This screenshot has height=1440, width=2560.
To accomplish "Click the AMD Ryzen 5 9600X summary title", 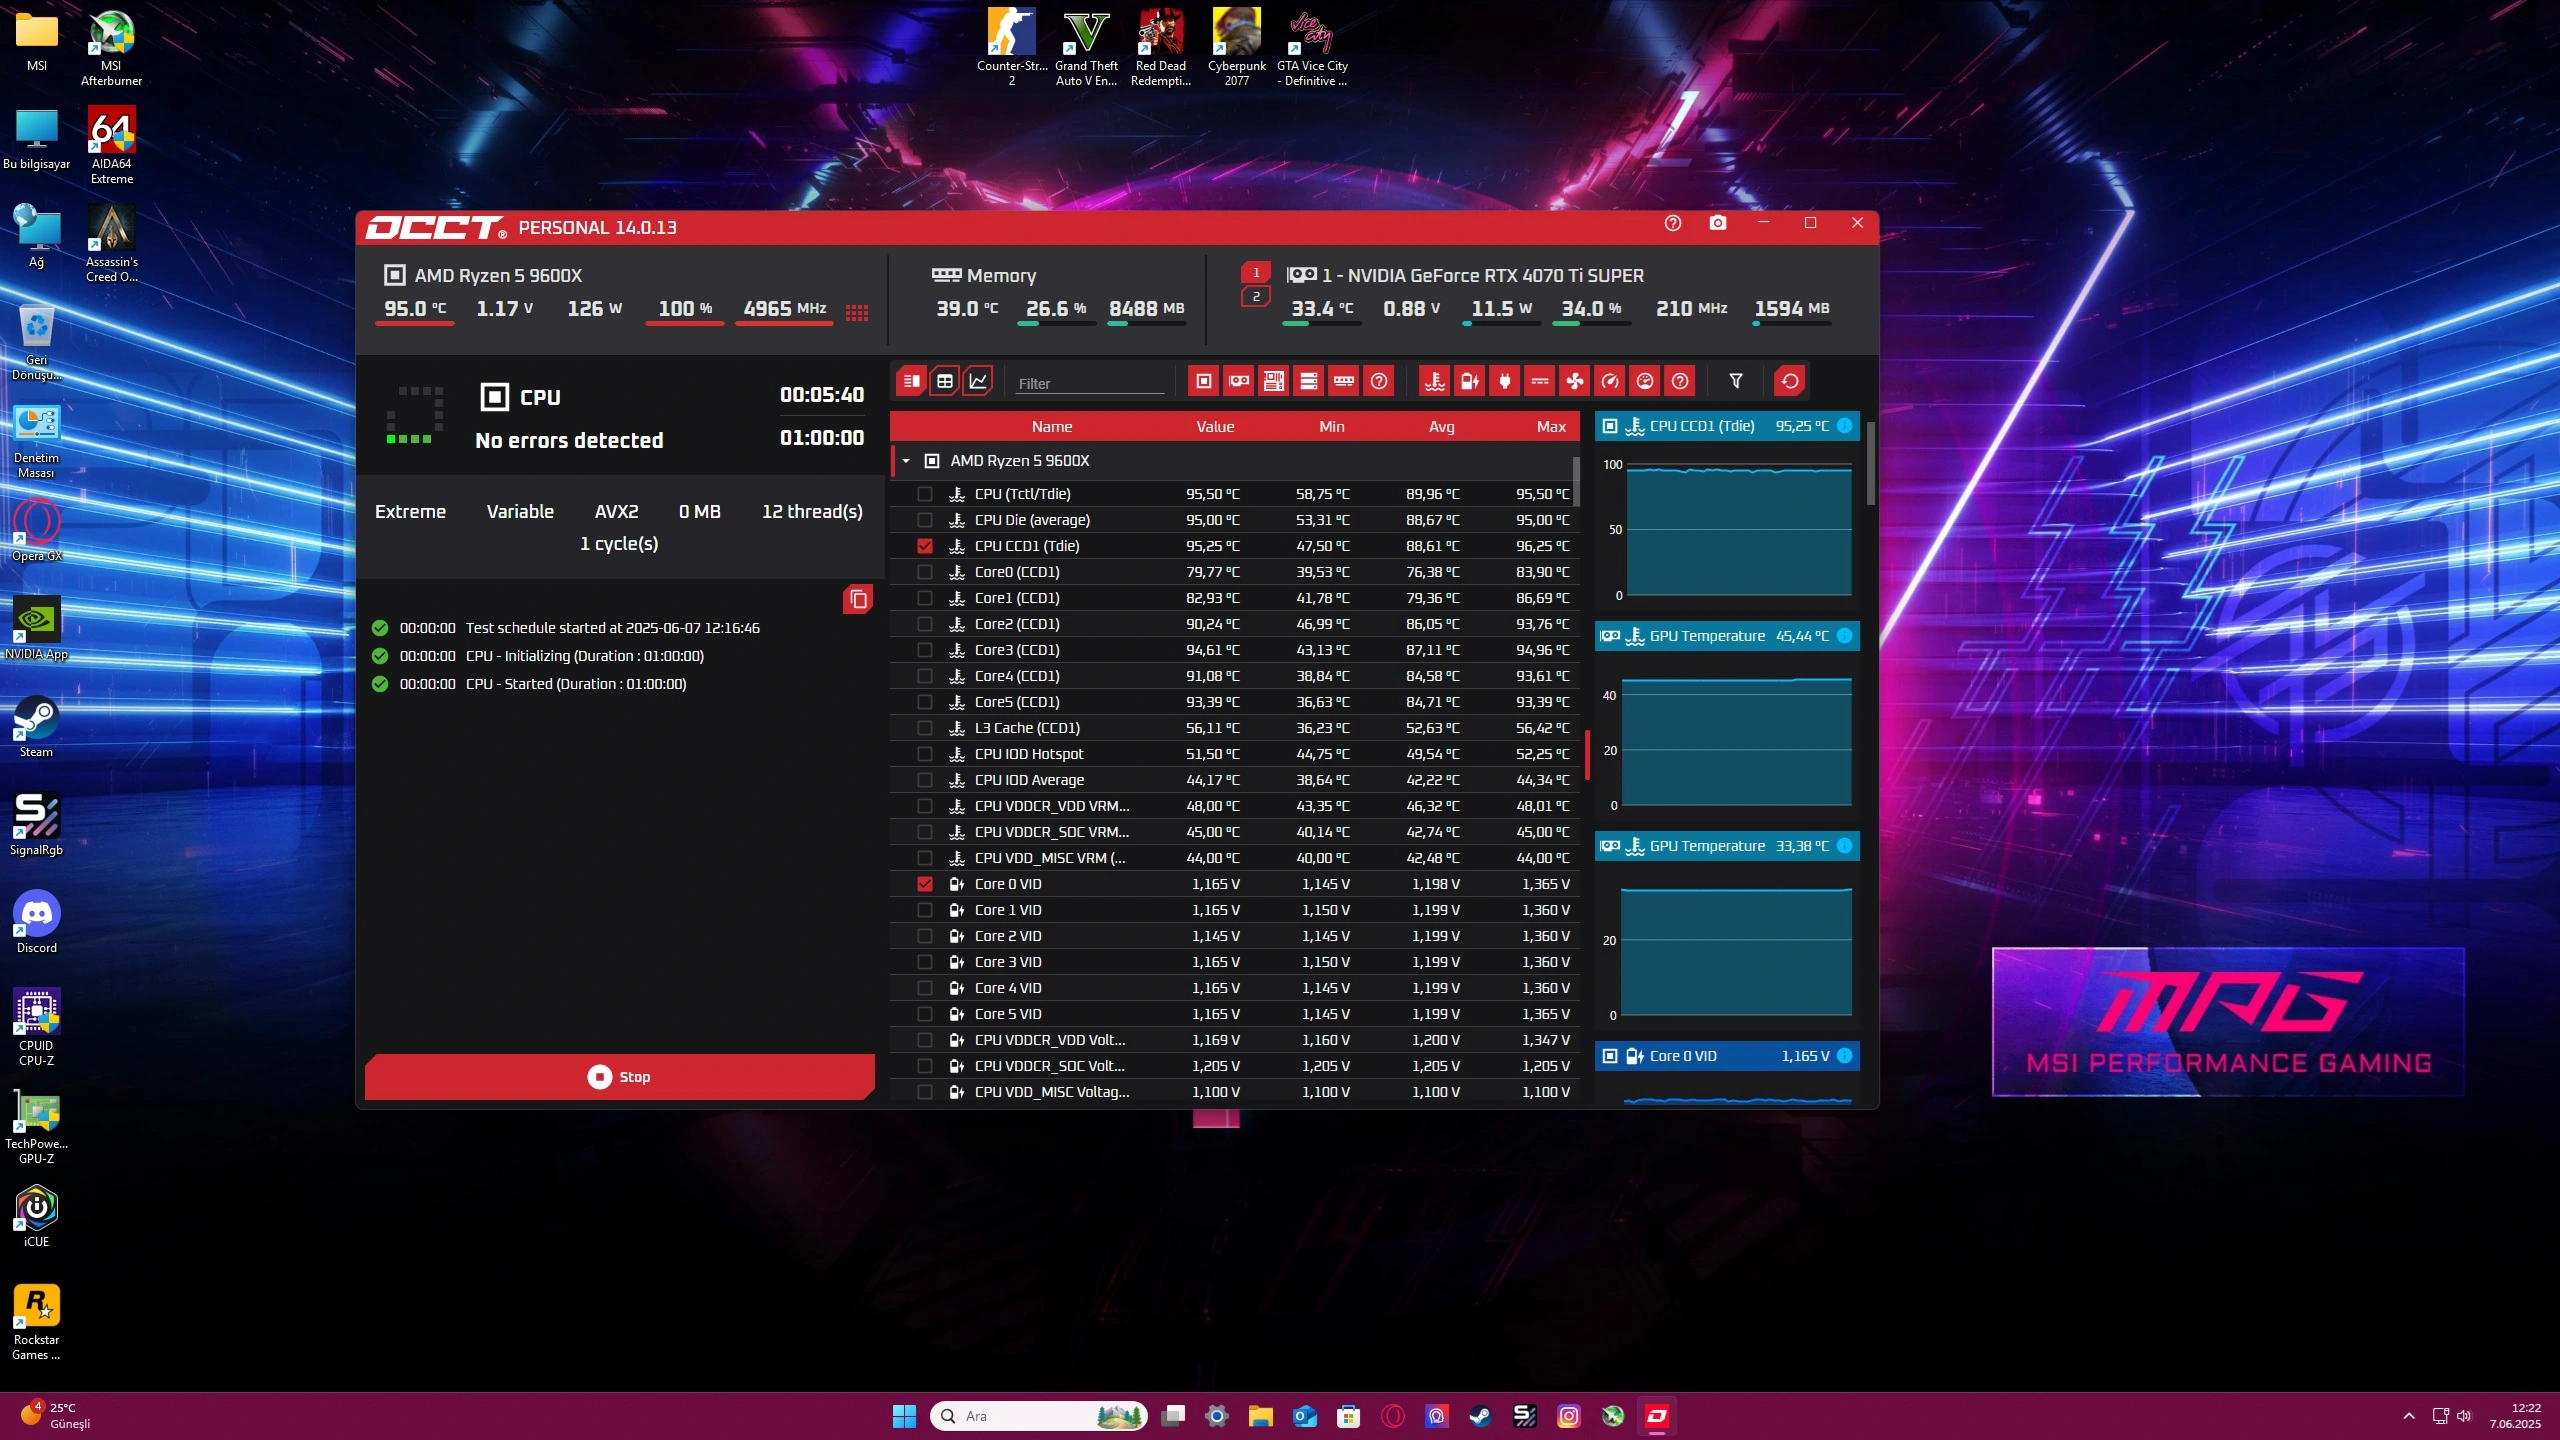I will coord(498,276).
